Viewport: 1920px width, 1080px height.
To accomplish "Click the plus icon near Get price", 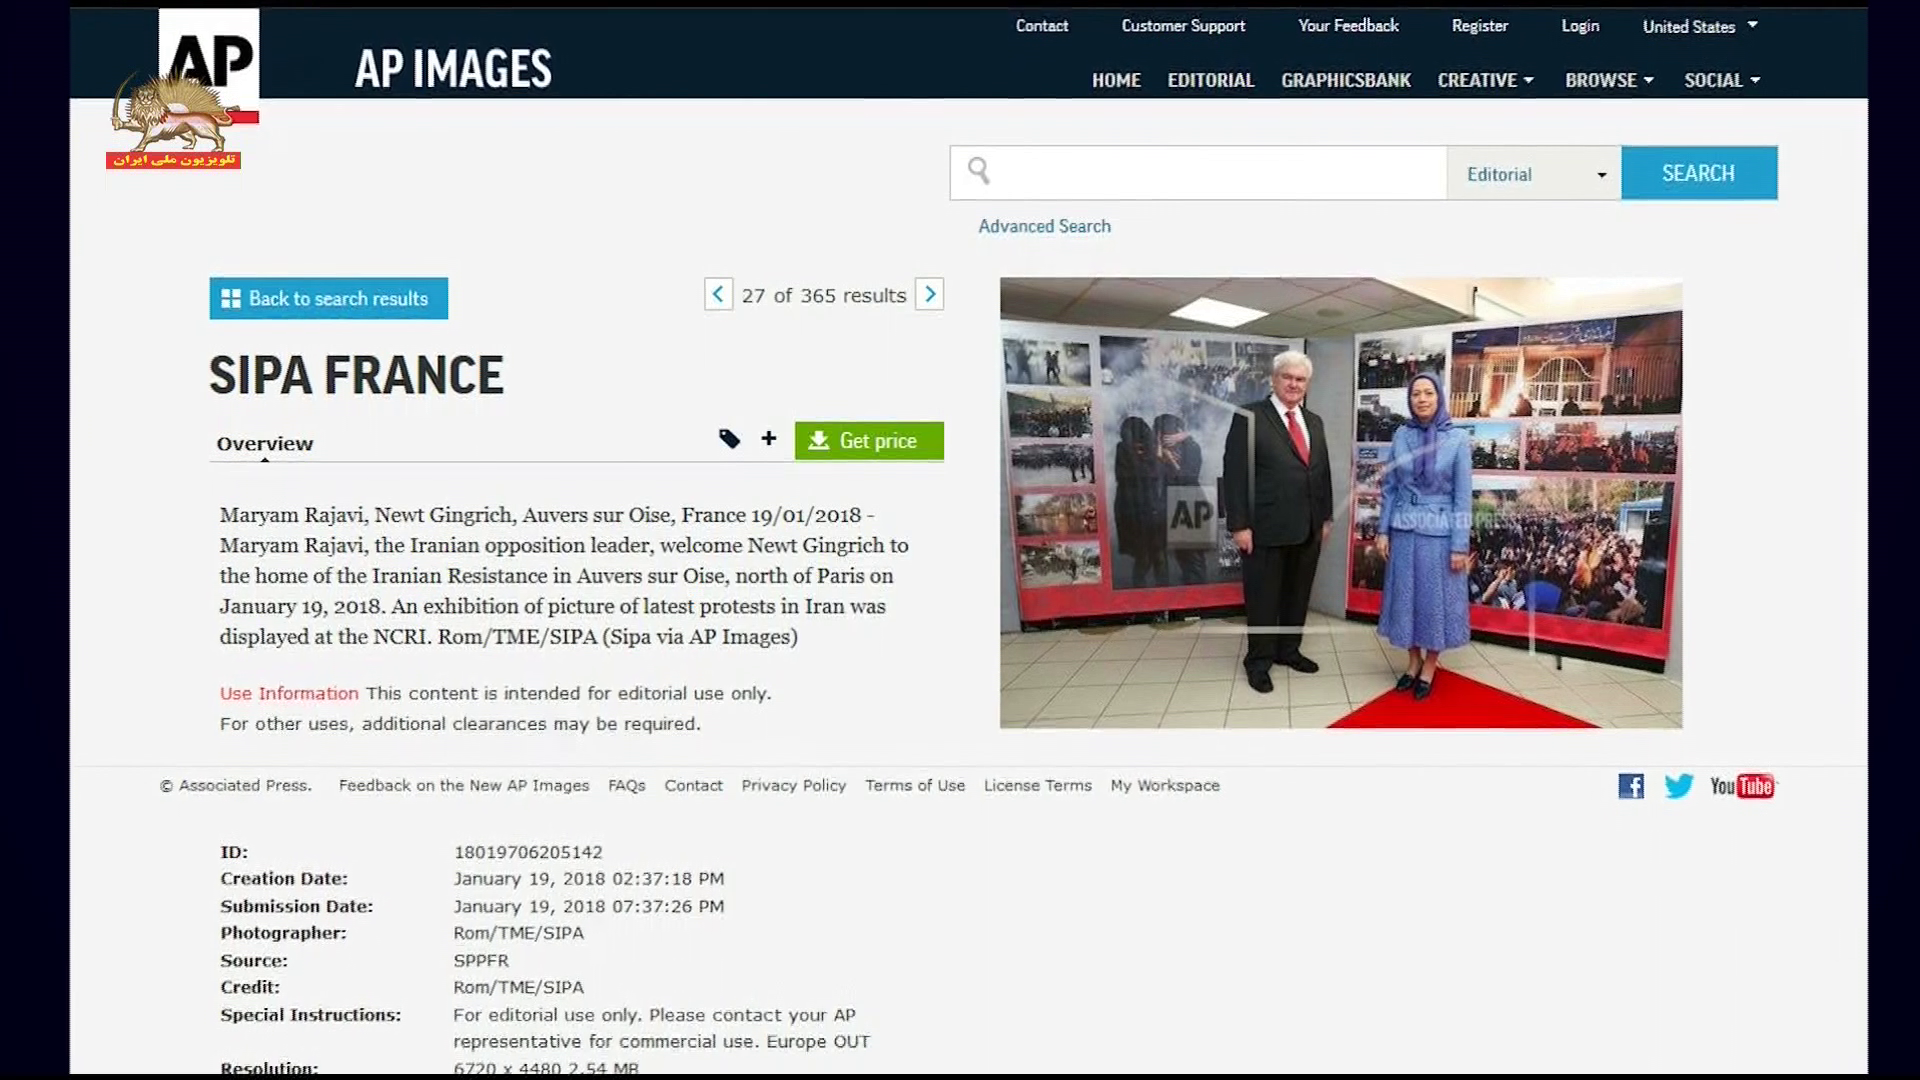I will point(768,438).
